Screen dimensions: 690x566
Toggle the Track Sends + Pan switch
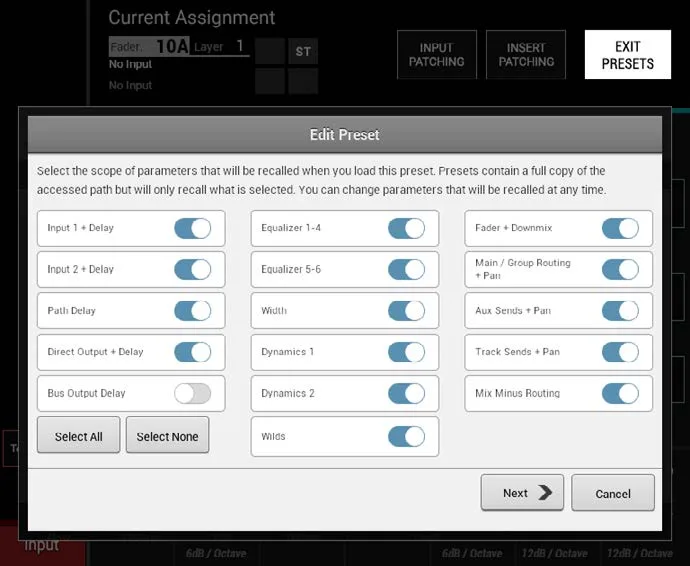coord(620,352)
